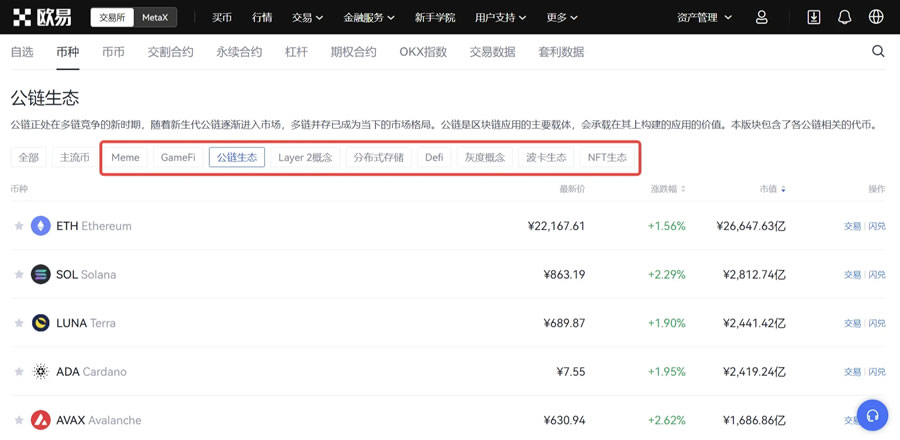Open notifications bell icon

[x=845, y=17]
